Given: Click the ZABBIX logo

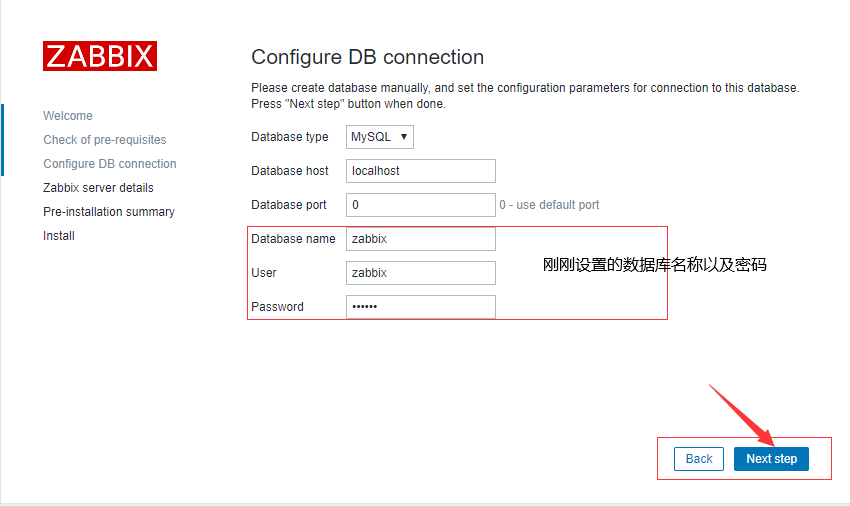Looking at the screenshot, I should point(100,56).
